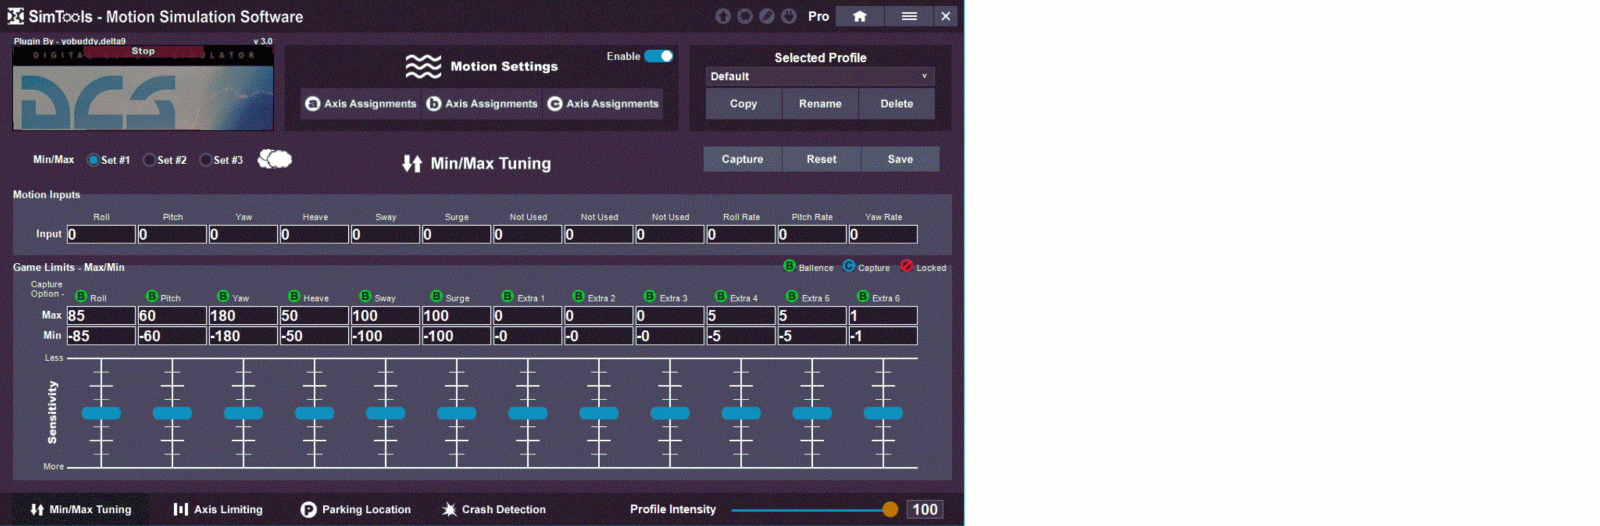Image resolution: width=1600 pixels, height=526 pixels.
Task: Click the Pitch Min field showing -60
Action: pyautogui.click(x=172, y=336)
